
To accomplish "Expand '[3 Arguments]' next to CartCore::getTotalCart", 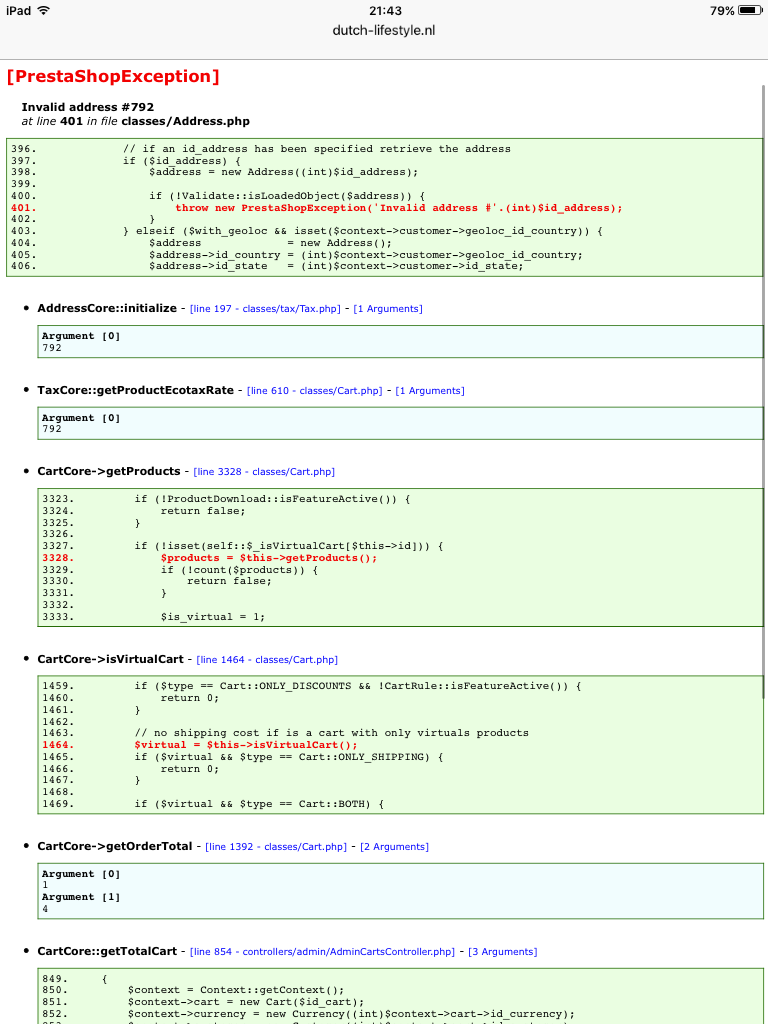I will pyautogui.click(x=503, y=952).
